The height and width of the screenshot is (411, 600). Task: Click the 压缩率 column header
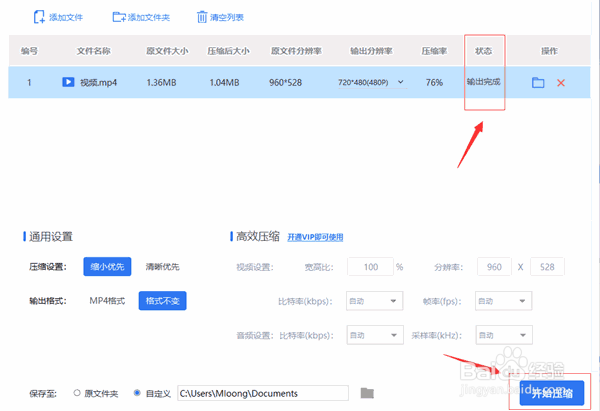pos(434,51)
